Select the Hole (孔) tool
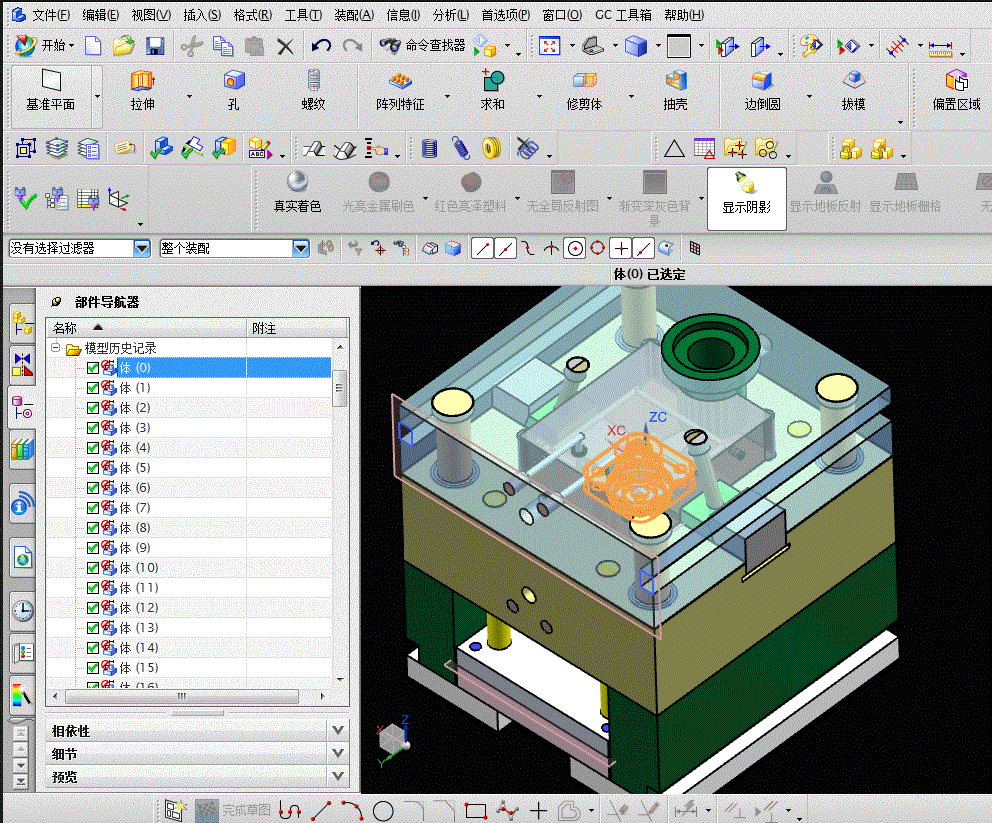 (233, 90)
